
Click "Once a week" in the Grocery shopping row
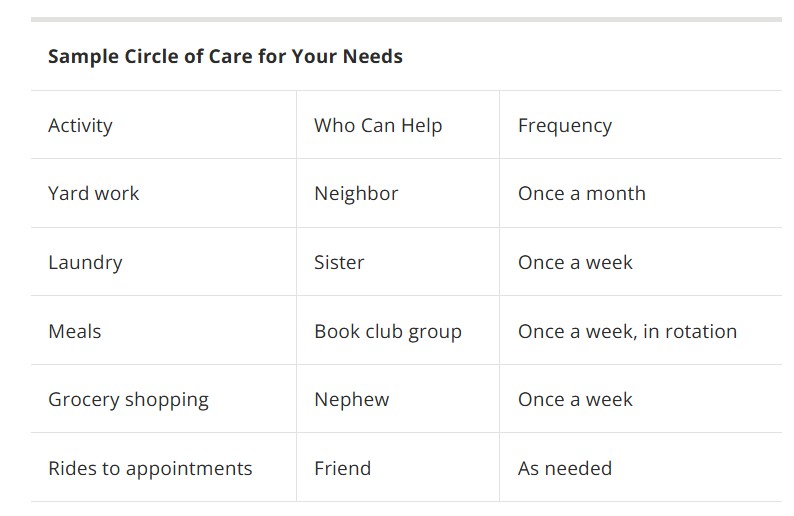click(575, 400)
